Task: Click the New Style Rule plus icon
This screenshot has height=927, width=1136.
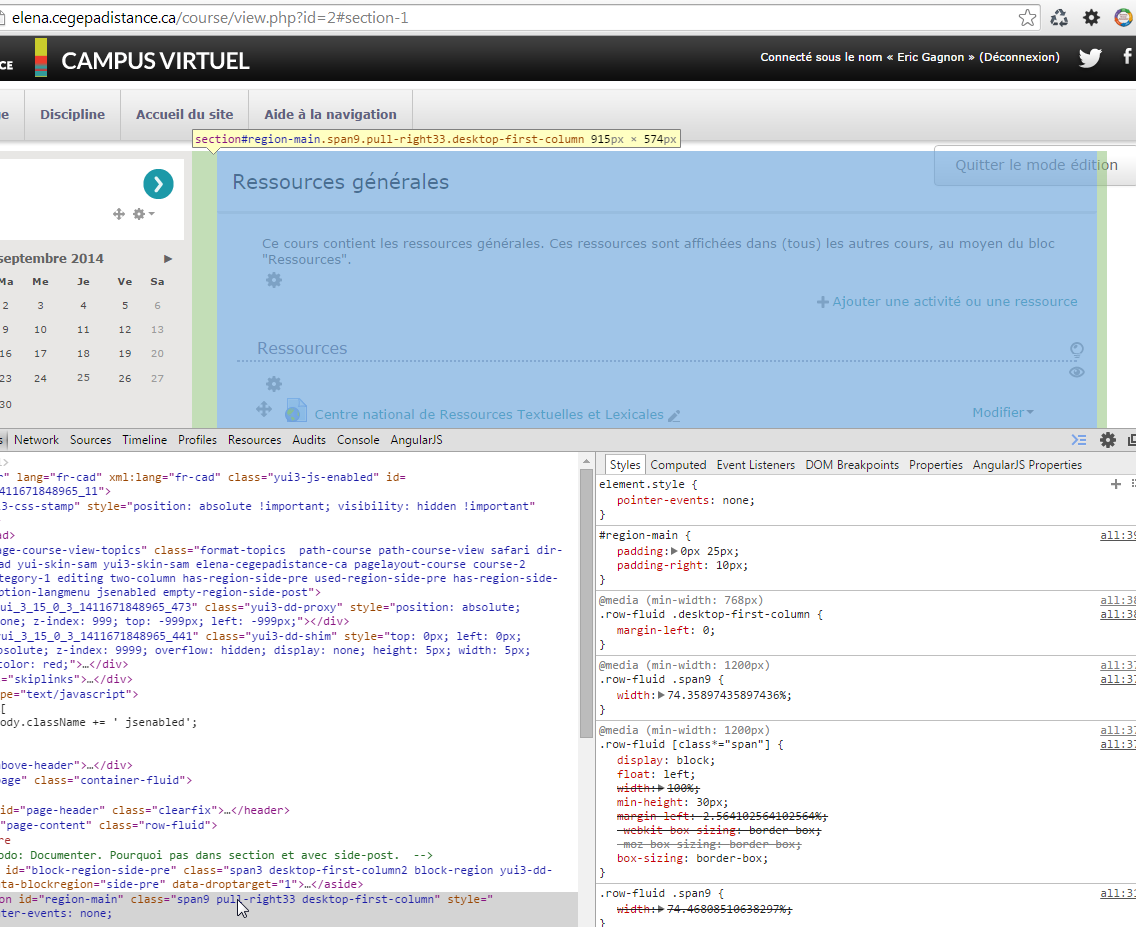Action: coord(1116,484)
